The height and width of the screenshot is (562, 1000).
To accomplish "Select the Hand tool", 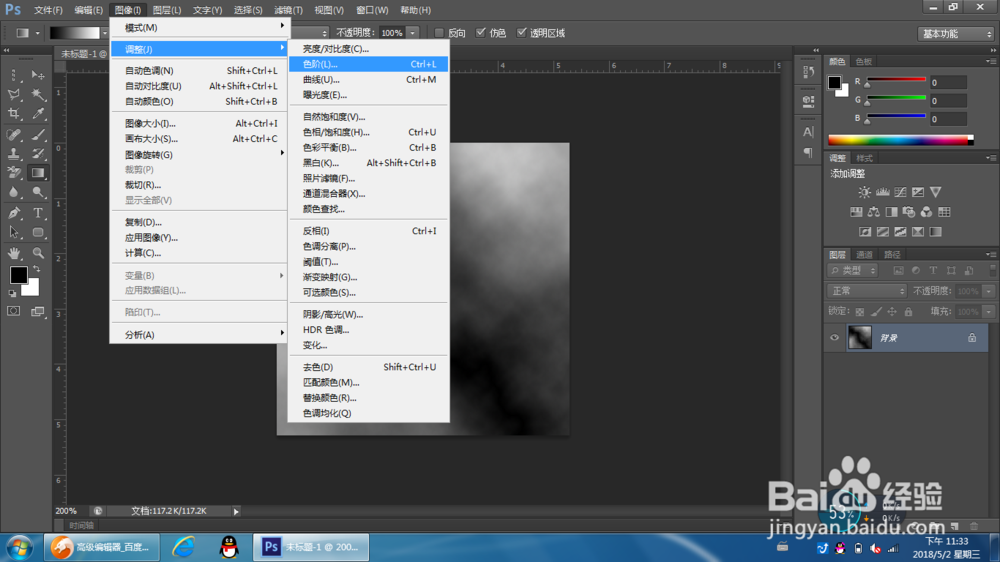I will (14, 253).
